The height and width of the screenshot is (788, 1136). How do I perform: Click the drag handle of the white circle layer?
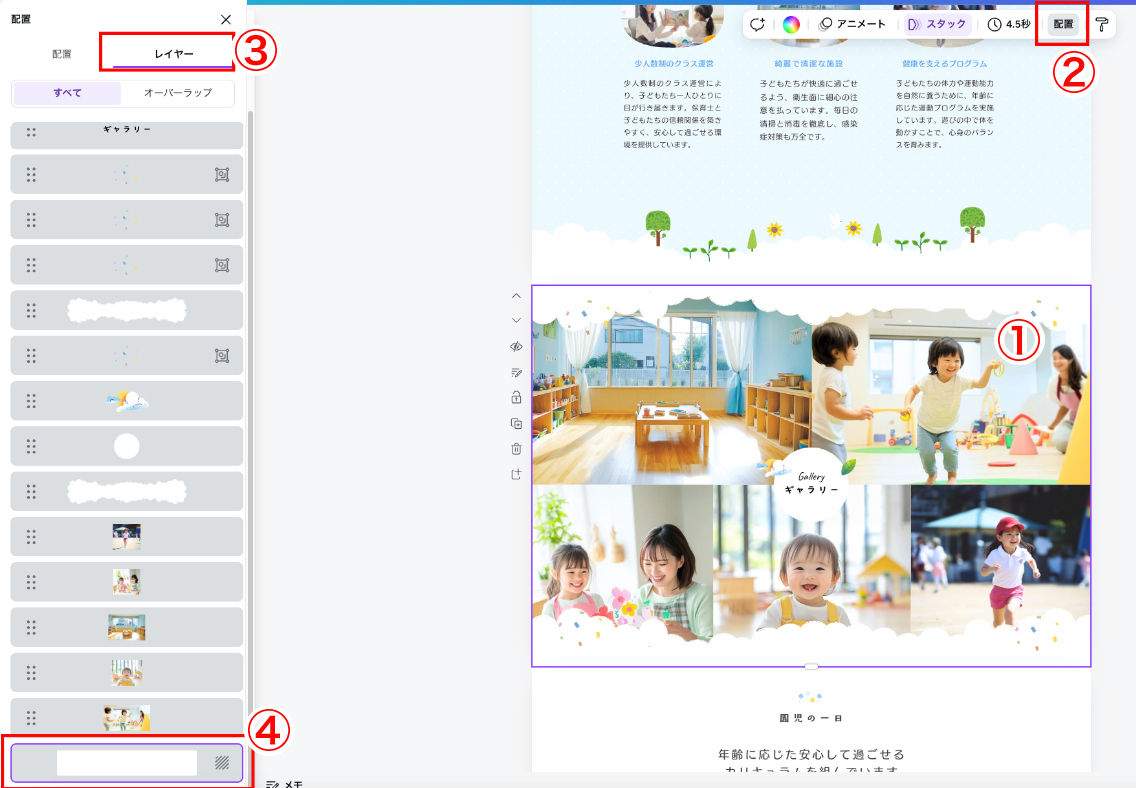(x=31, y=446)
